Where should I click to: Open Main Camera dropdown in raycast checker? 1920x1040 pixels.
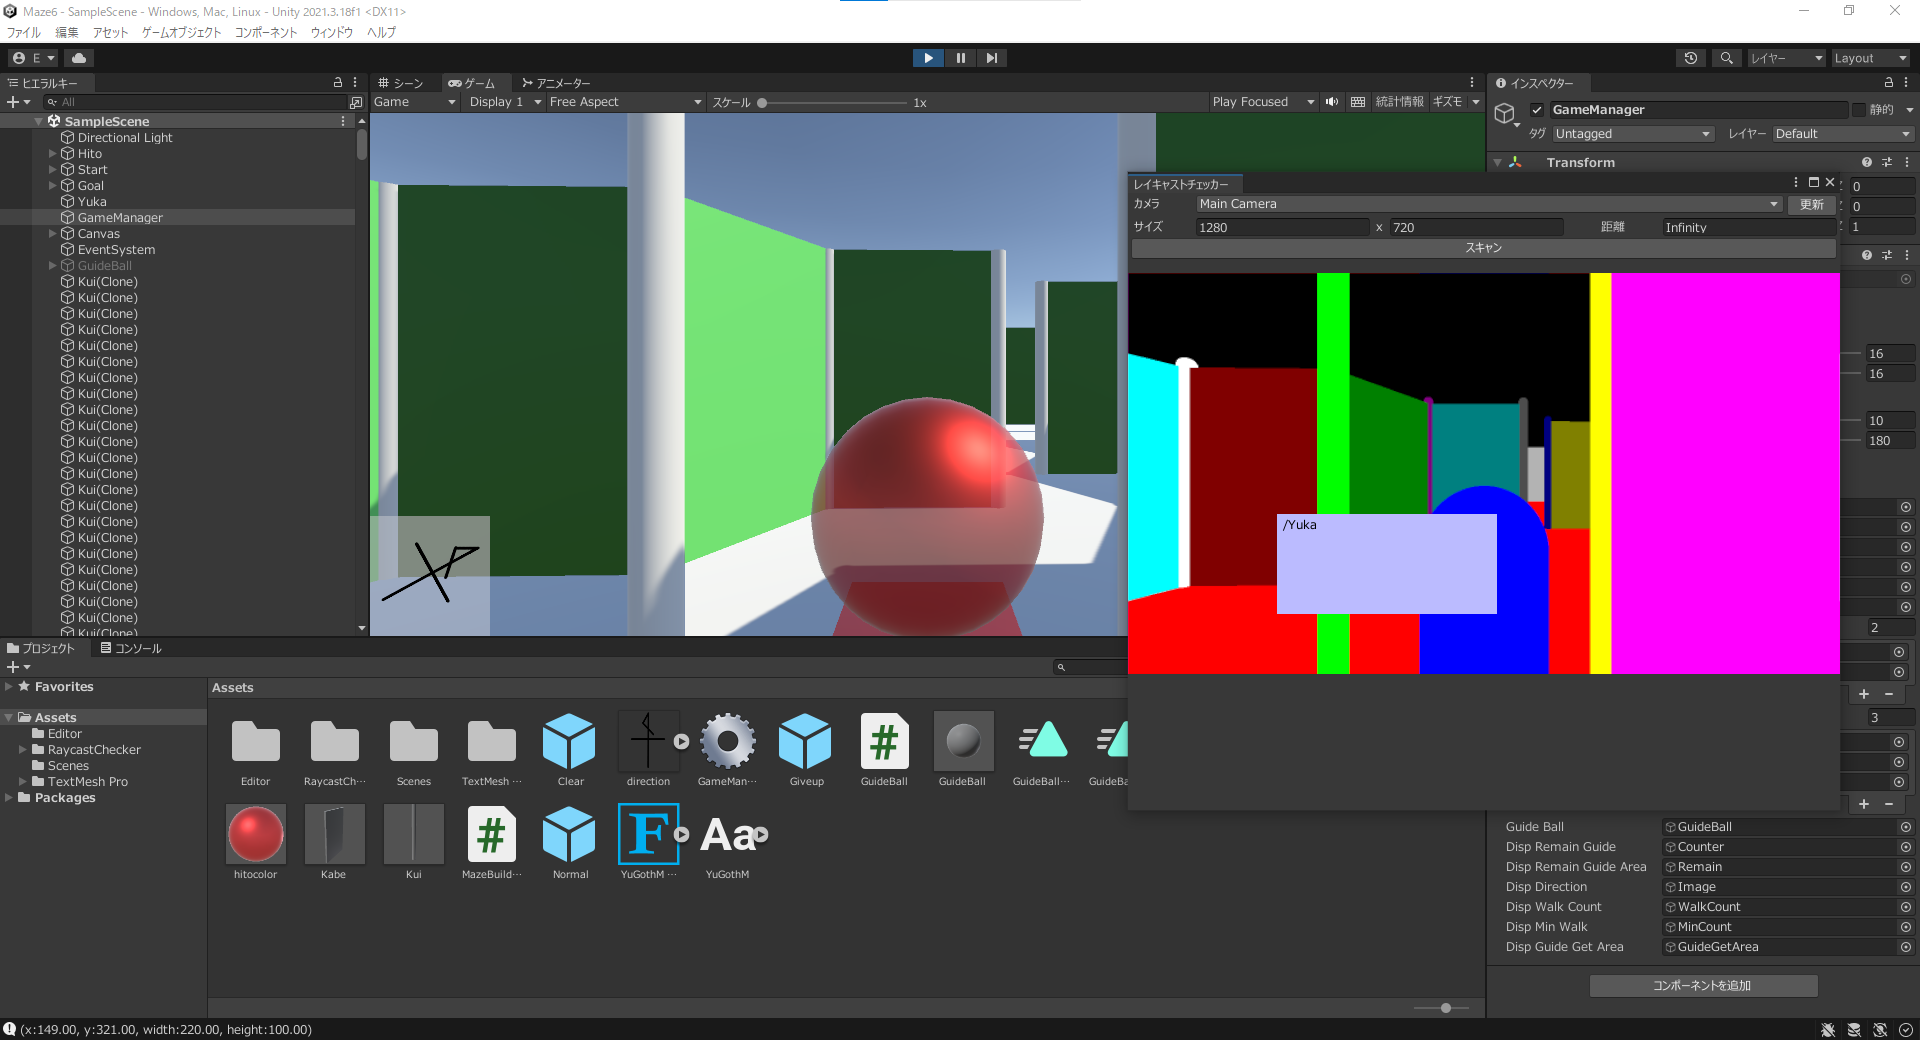point(1488,204)
